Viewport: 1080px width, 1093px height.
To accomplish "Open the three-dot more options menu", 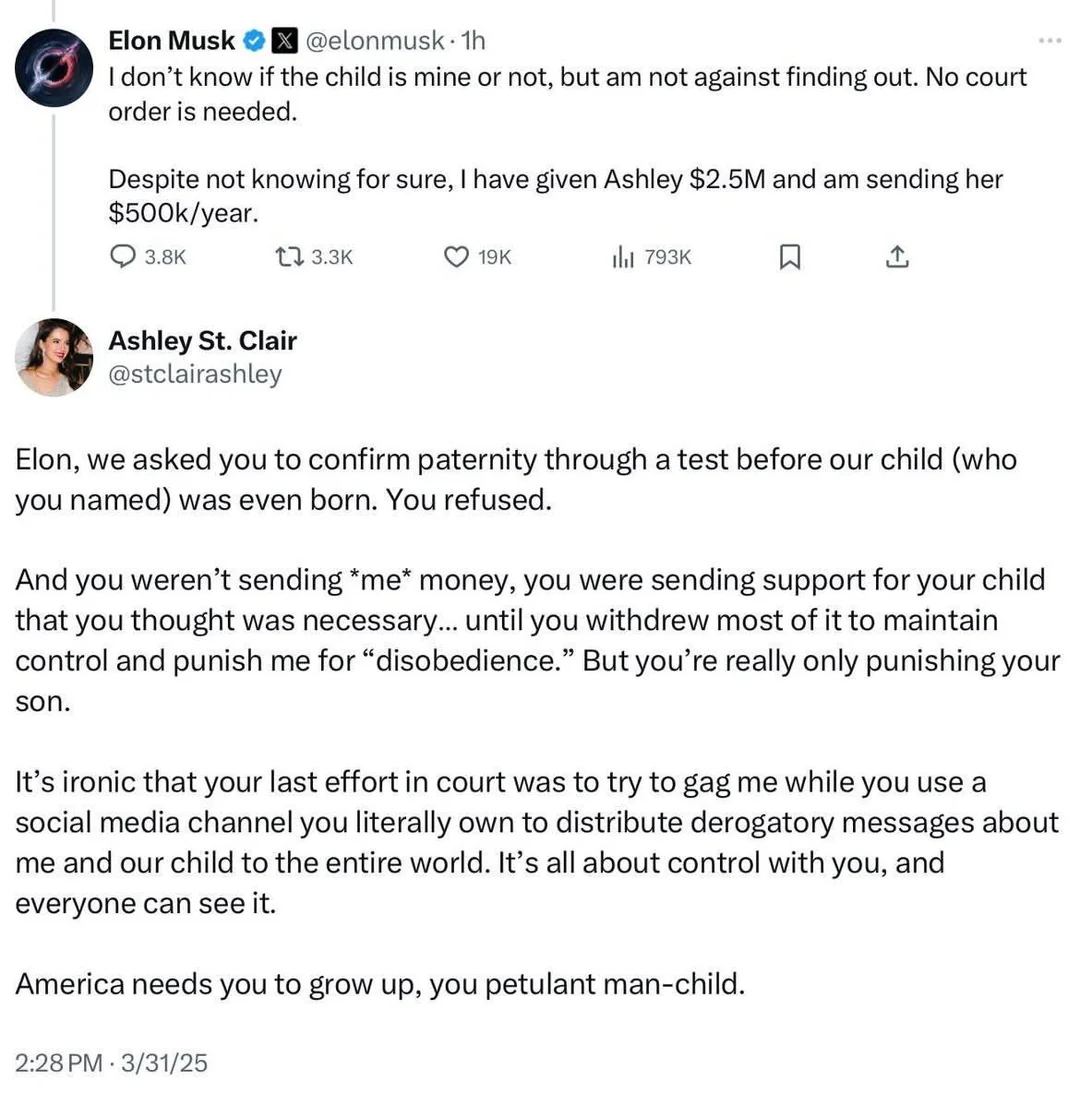I will 1050,41.
